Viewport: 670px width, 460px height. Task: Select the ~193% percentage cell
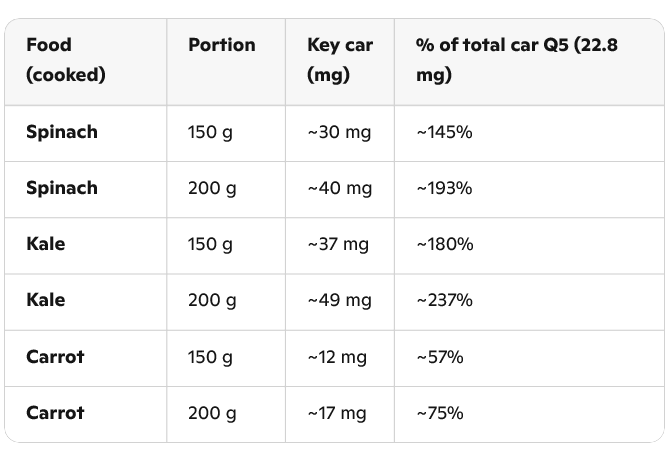(444, 188)
